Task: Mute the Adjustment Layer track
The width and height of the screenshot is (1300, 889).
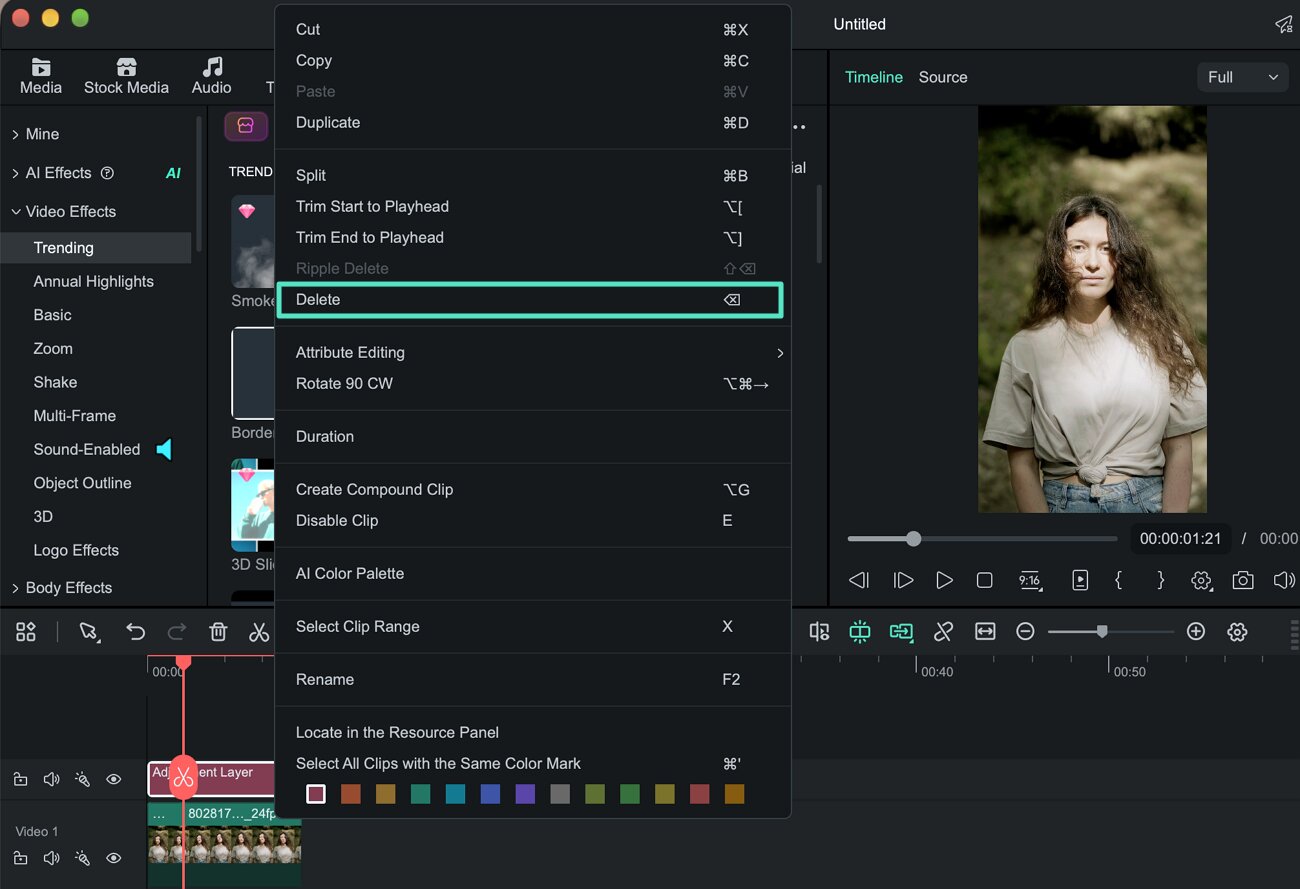Action: click(51, 779)
